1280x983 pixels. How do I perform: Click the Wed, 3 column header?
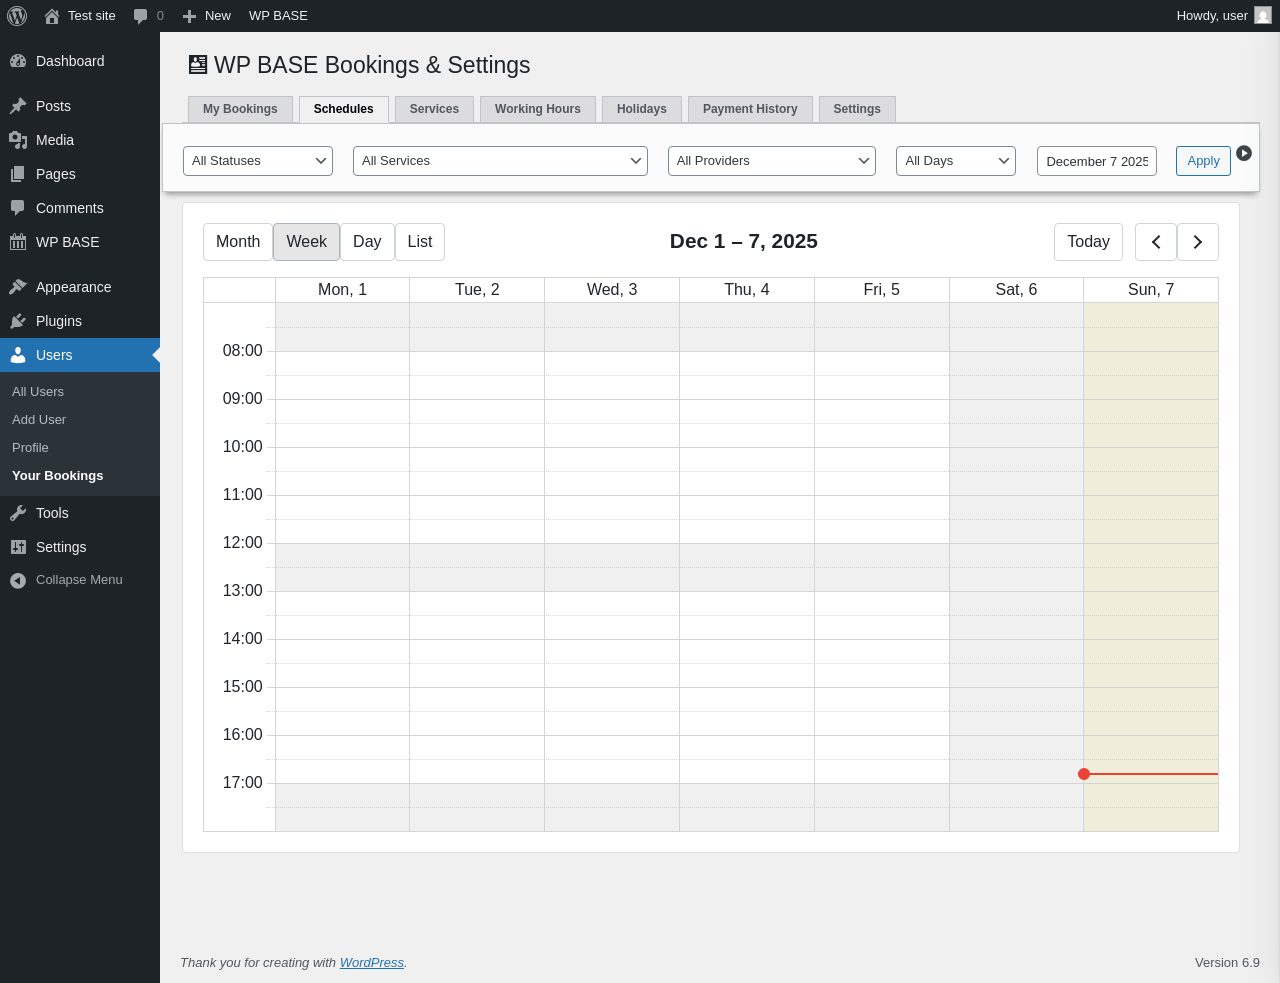point(612,290)
